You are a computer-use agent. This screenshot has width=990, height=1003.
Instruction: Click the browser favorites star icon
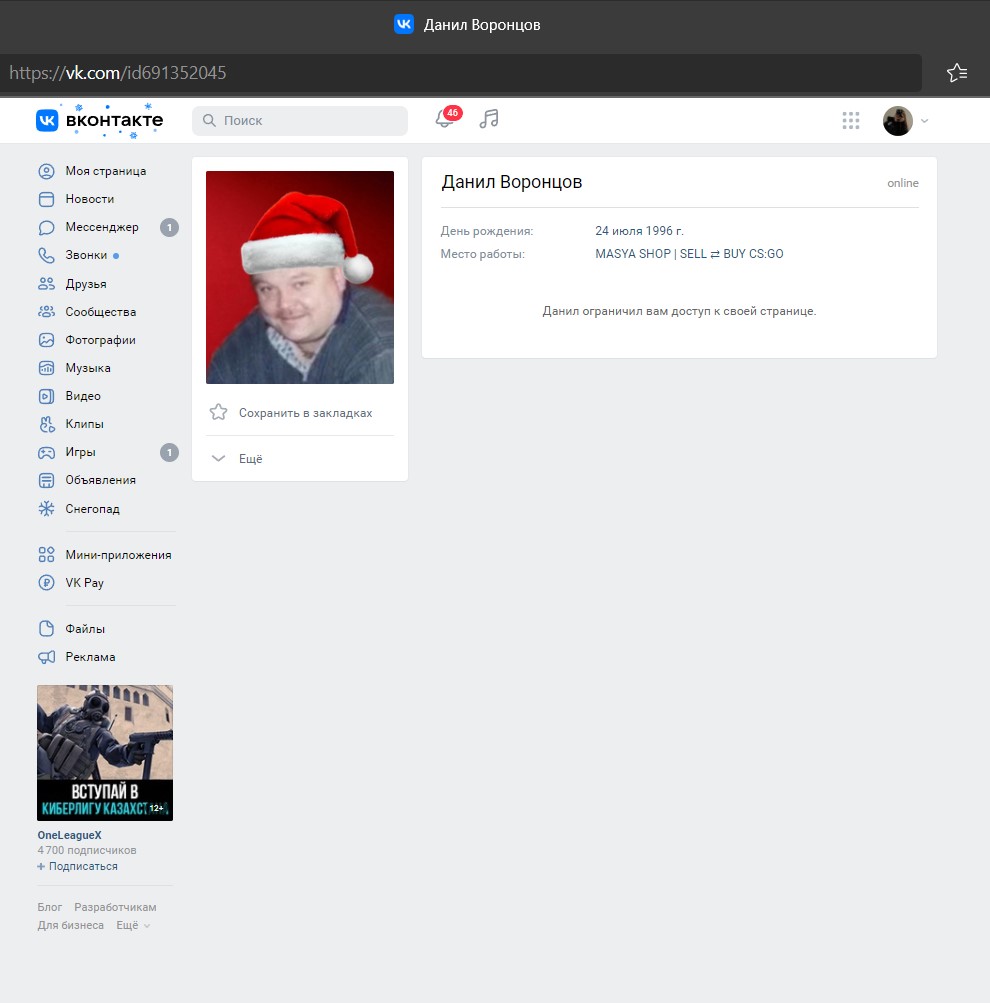(x=956, y=73)
